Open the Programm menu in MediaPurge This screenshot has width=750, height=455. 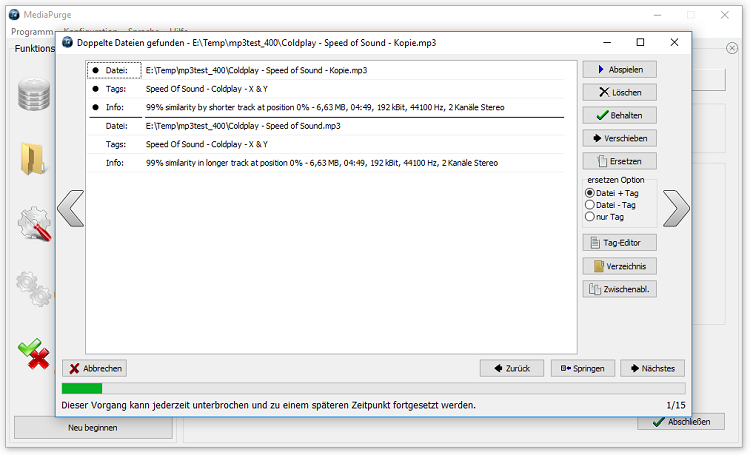pyautogui.click(x=32, y=32)
